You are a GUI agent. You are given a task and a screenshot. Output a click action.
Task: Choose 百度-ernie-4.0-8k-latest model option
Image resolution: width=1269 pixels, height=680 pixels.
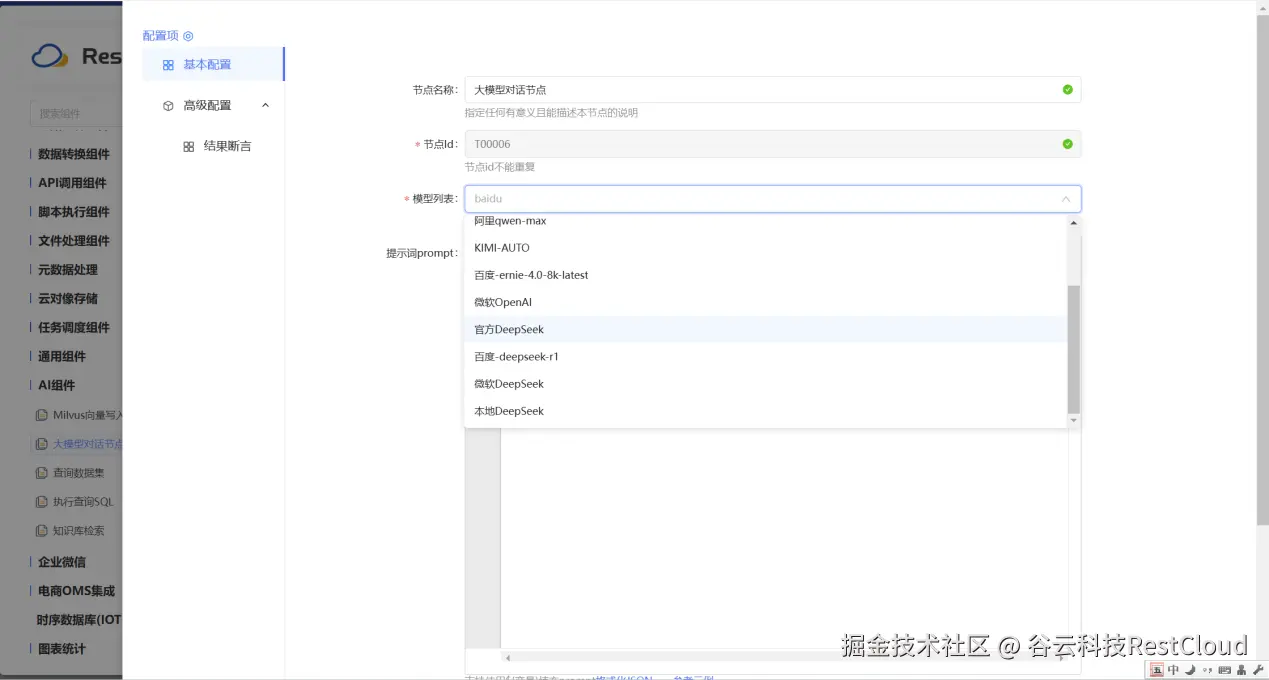[765, 275]
